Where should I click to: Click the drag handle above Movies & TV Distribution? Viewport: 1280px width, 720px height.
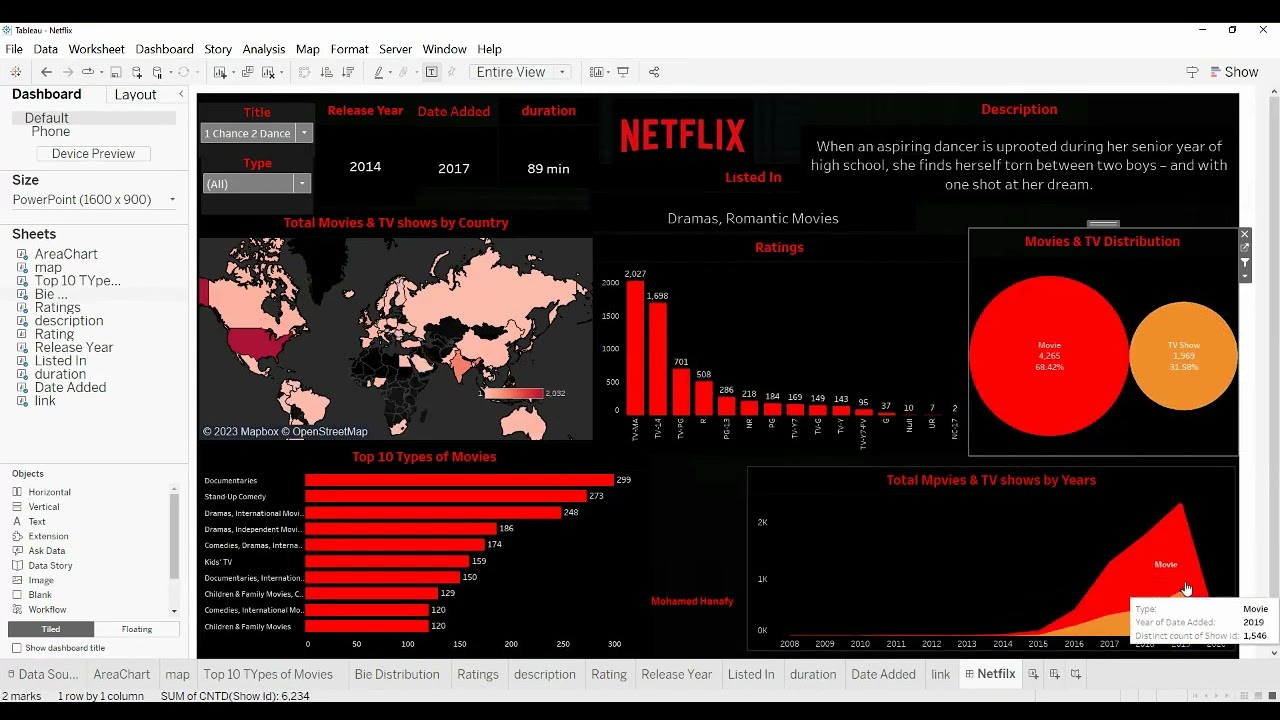pyautogui.click(x=1103, y=224)
